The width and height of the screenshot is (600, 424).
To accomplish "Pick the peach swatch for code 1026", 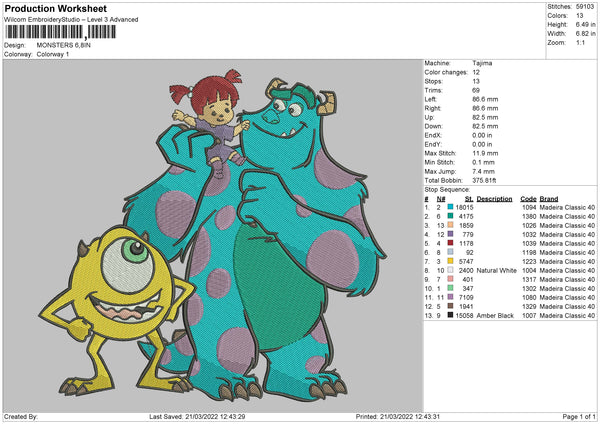I will 450,225.
